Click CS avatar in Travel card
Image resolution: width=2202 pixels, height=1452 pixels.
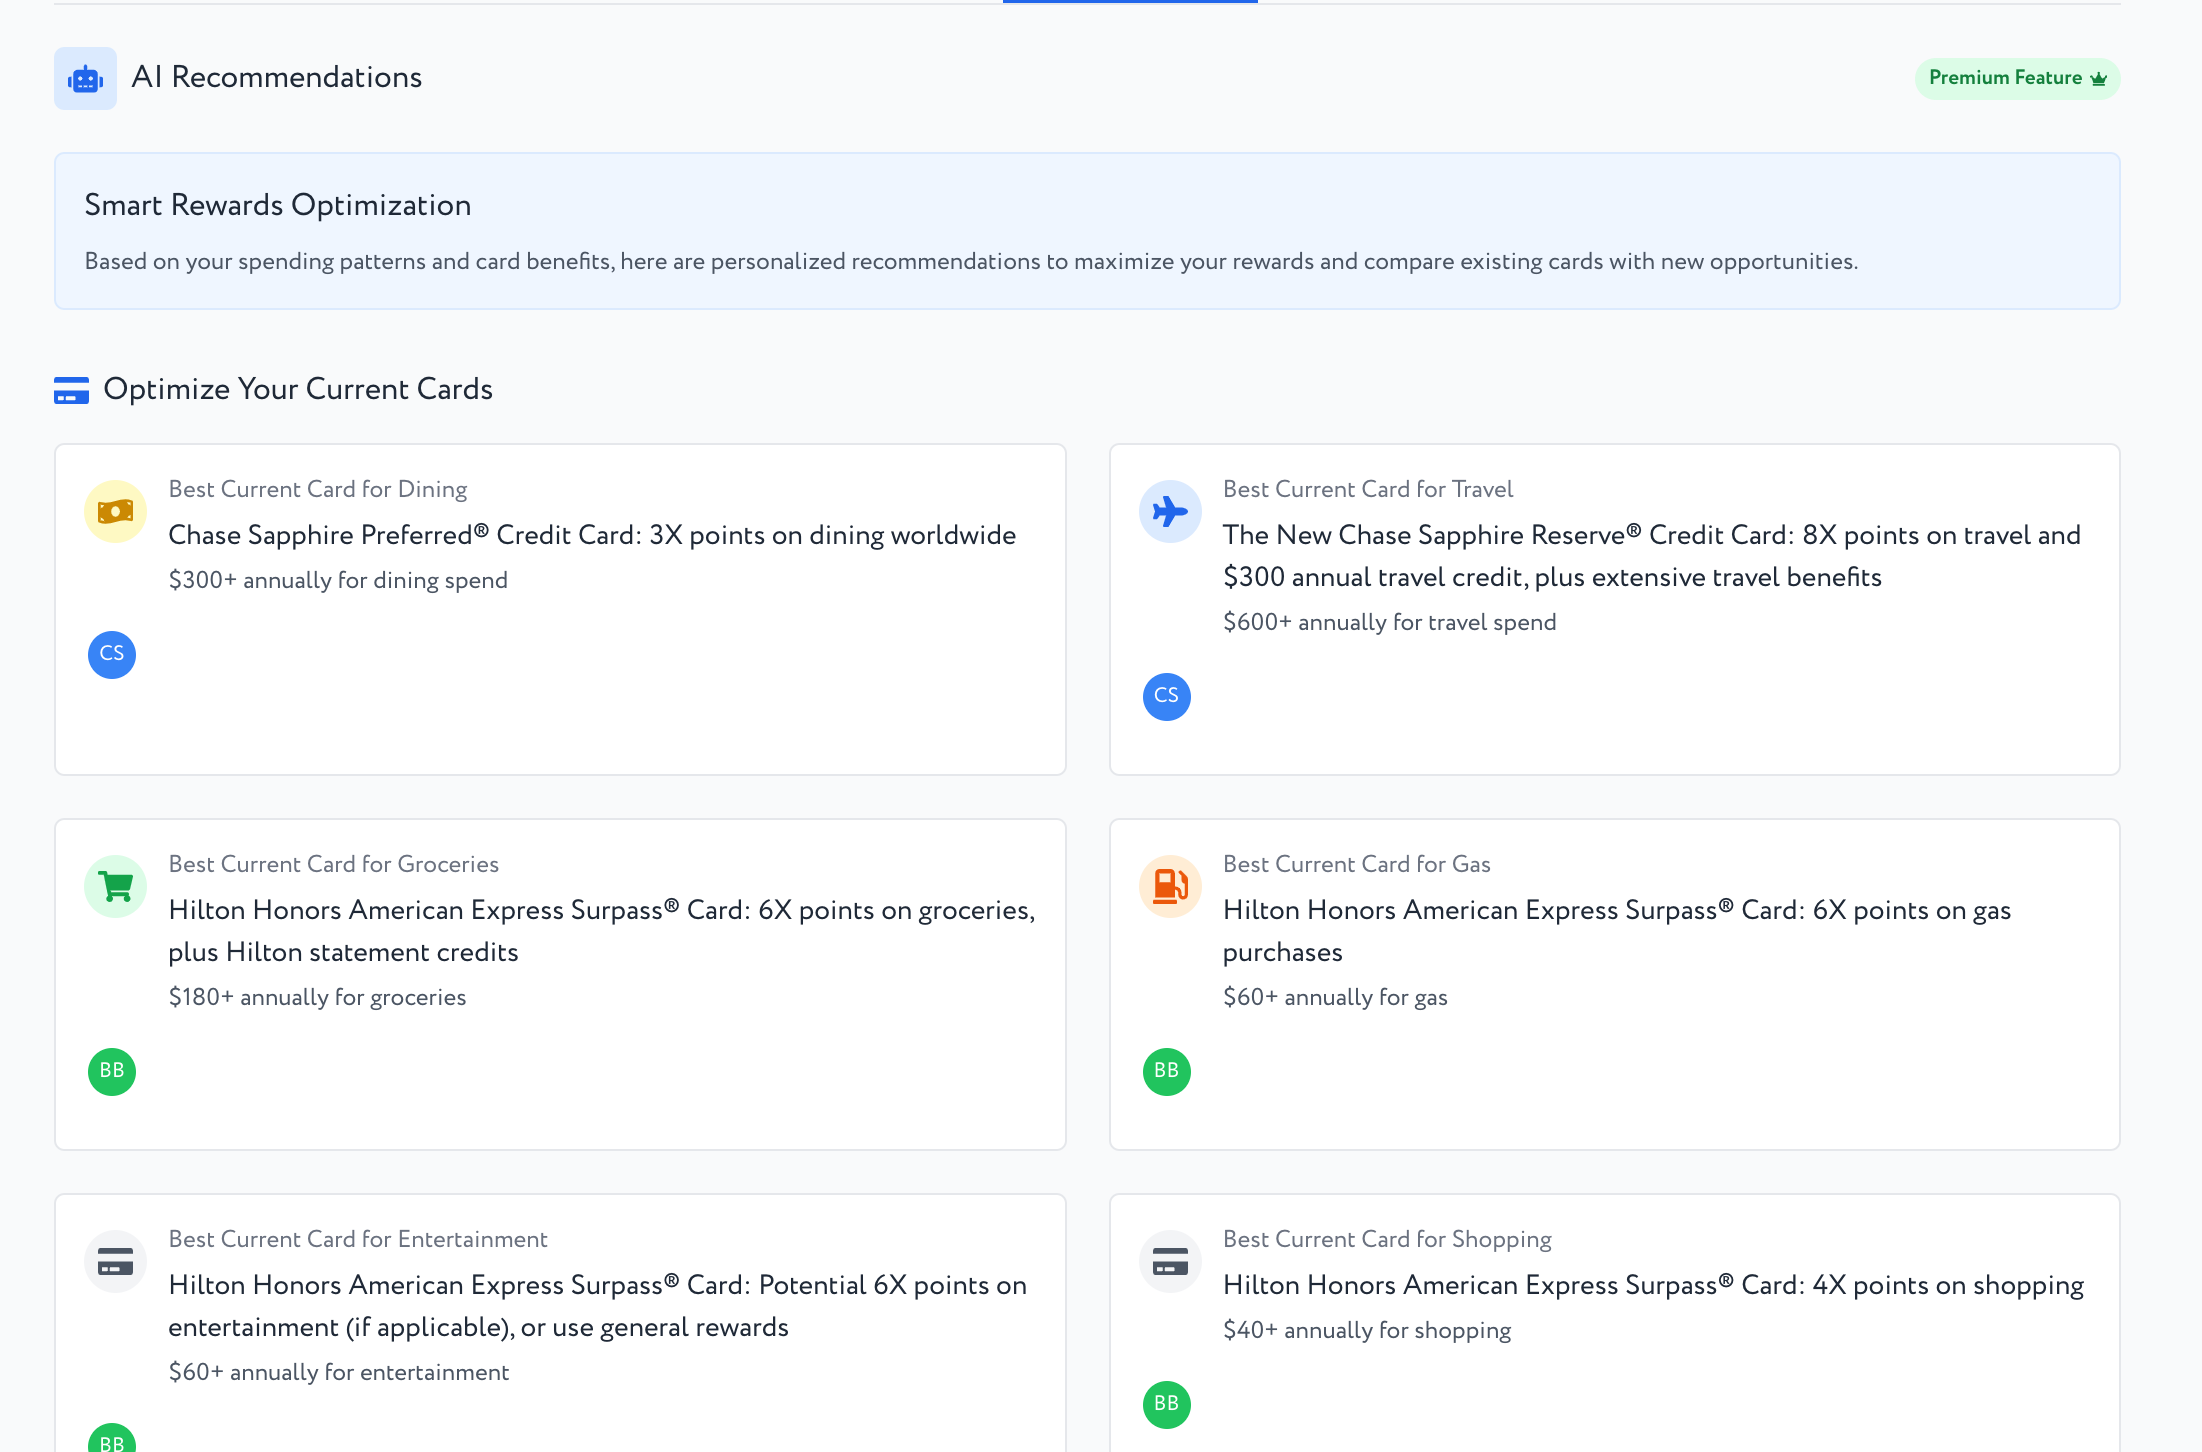(1166, 696)
